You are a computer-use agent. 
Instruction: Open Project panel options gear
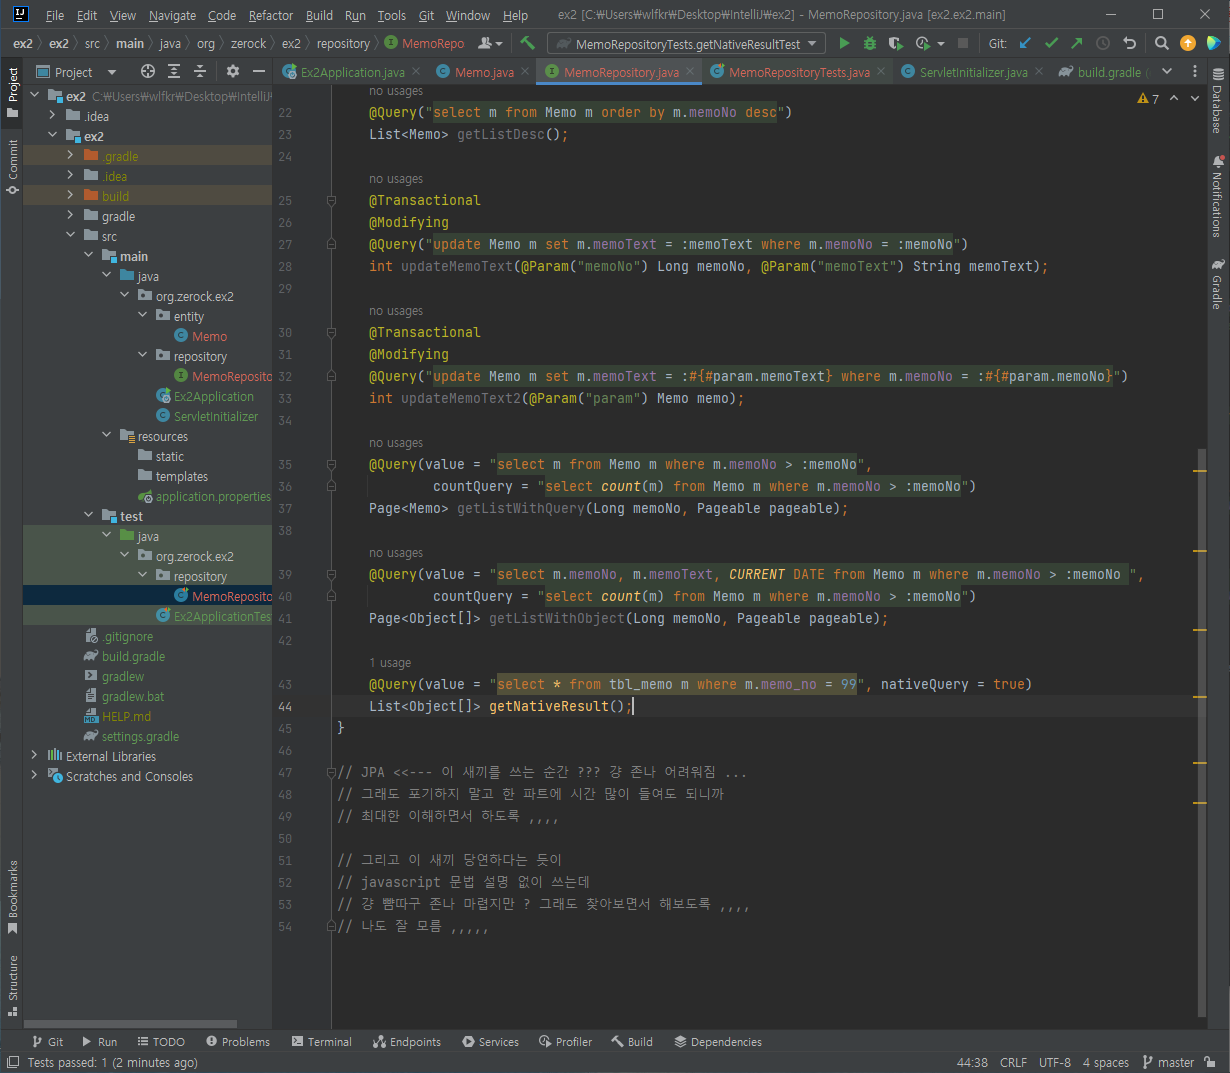pyautogui.click(x=233, y=71)
